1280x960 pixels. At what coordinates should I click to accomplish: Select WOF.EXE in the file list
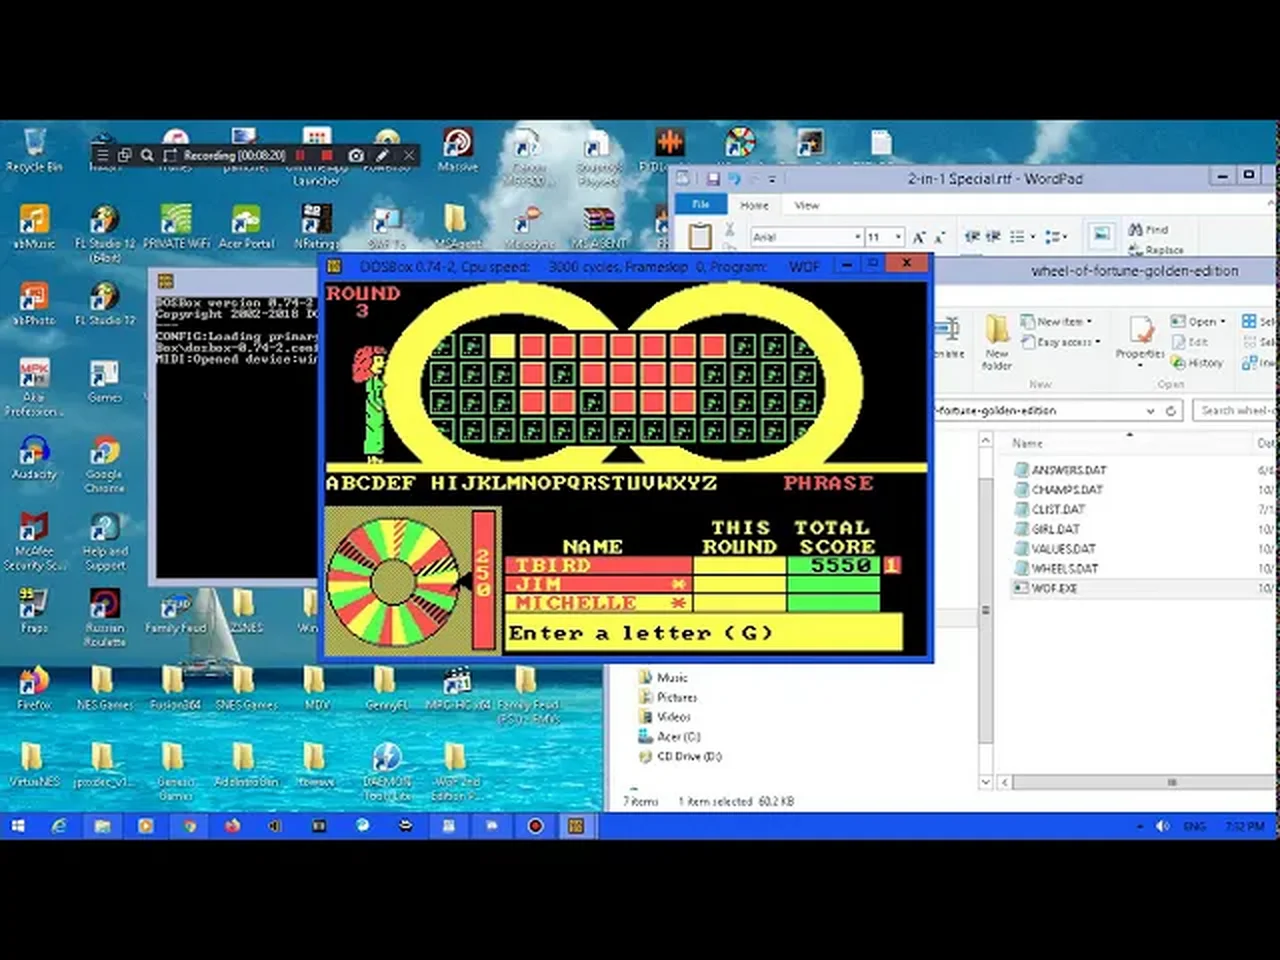[x=1054, y=588]
